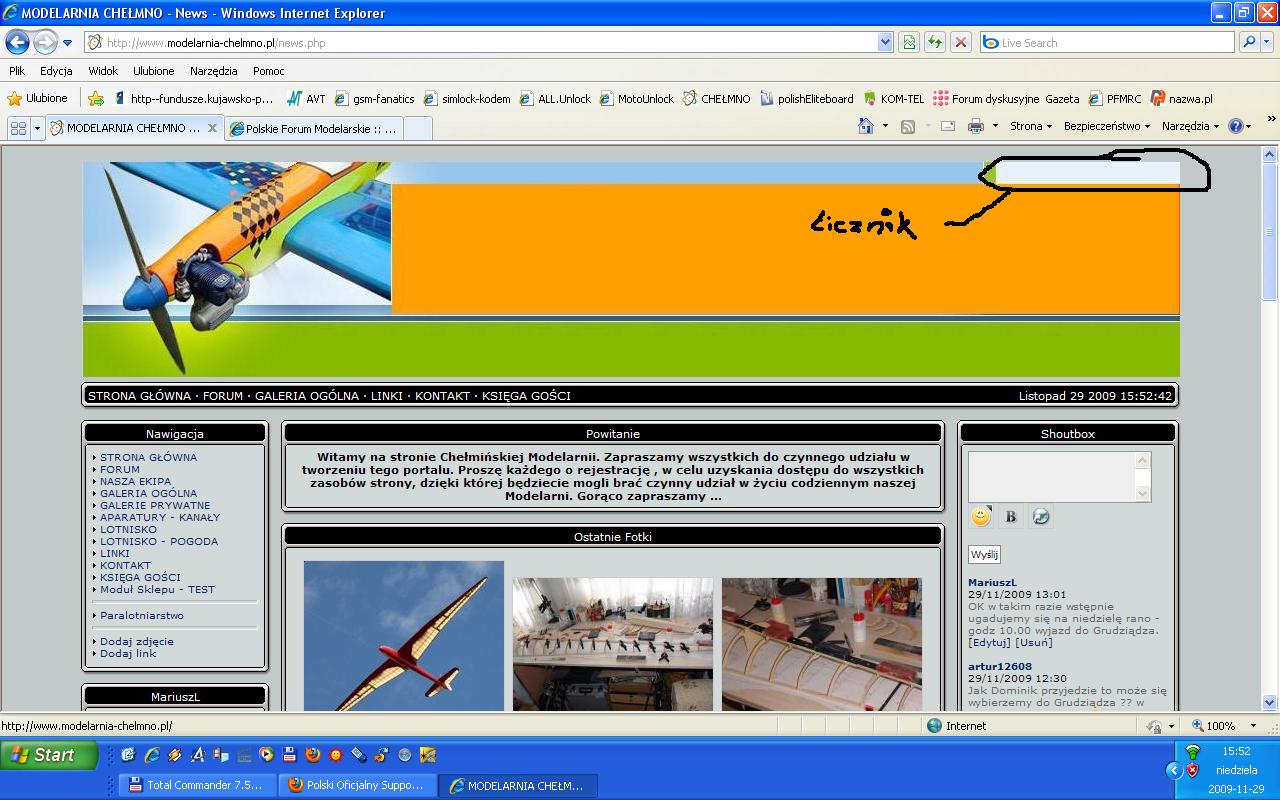This screenshot has height=800, width=1280.
Task: Click Dodaj zdjęcie link
Action: (x=137, y=641)
